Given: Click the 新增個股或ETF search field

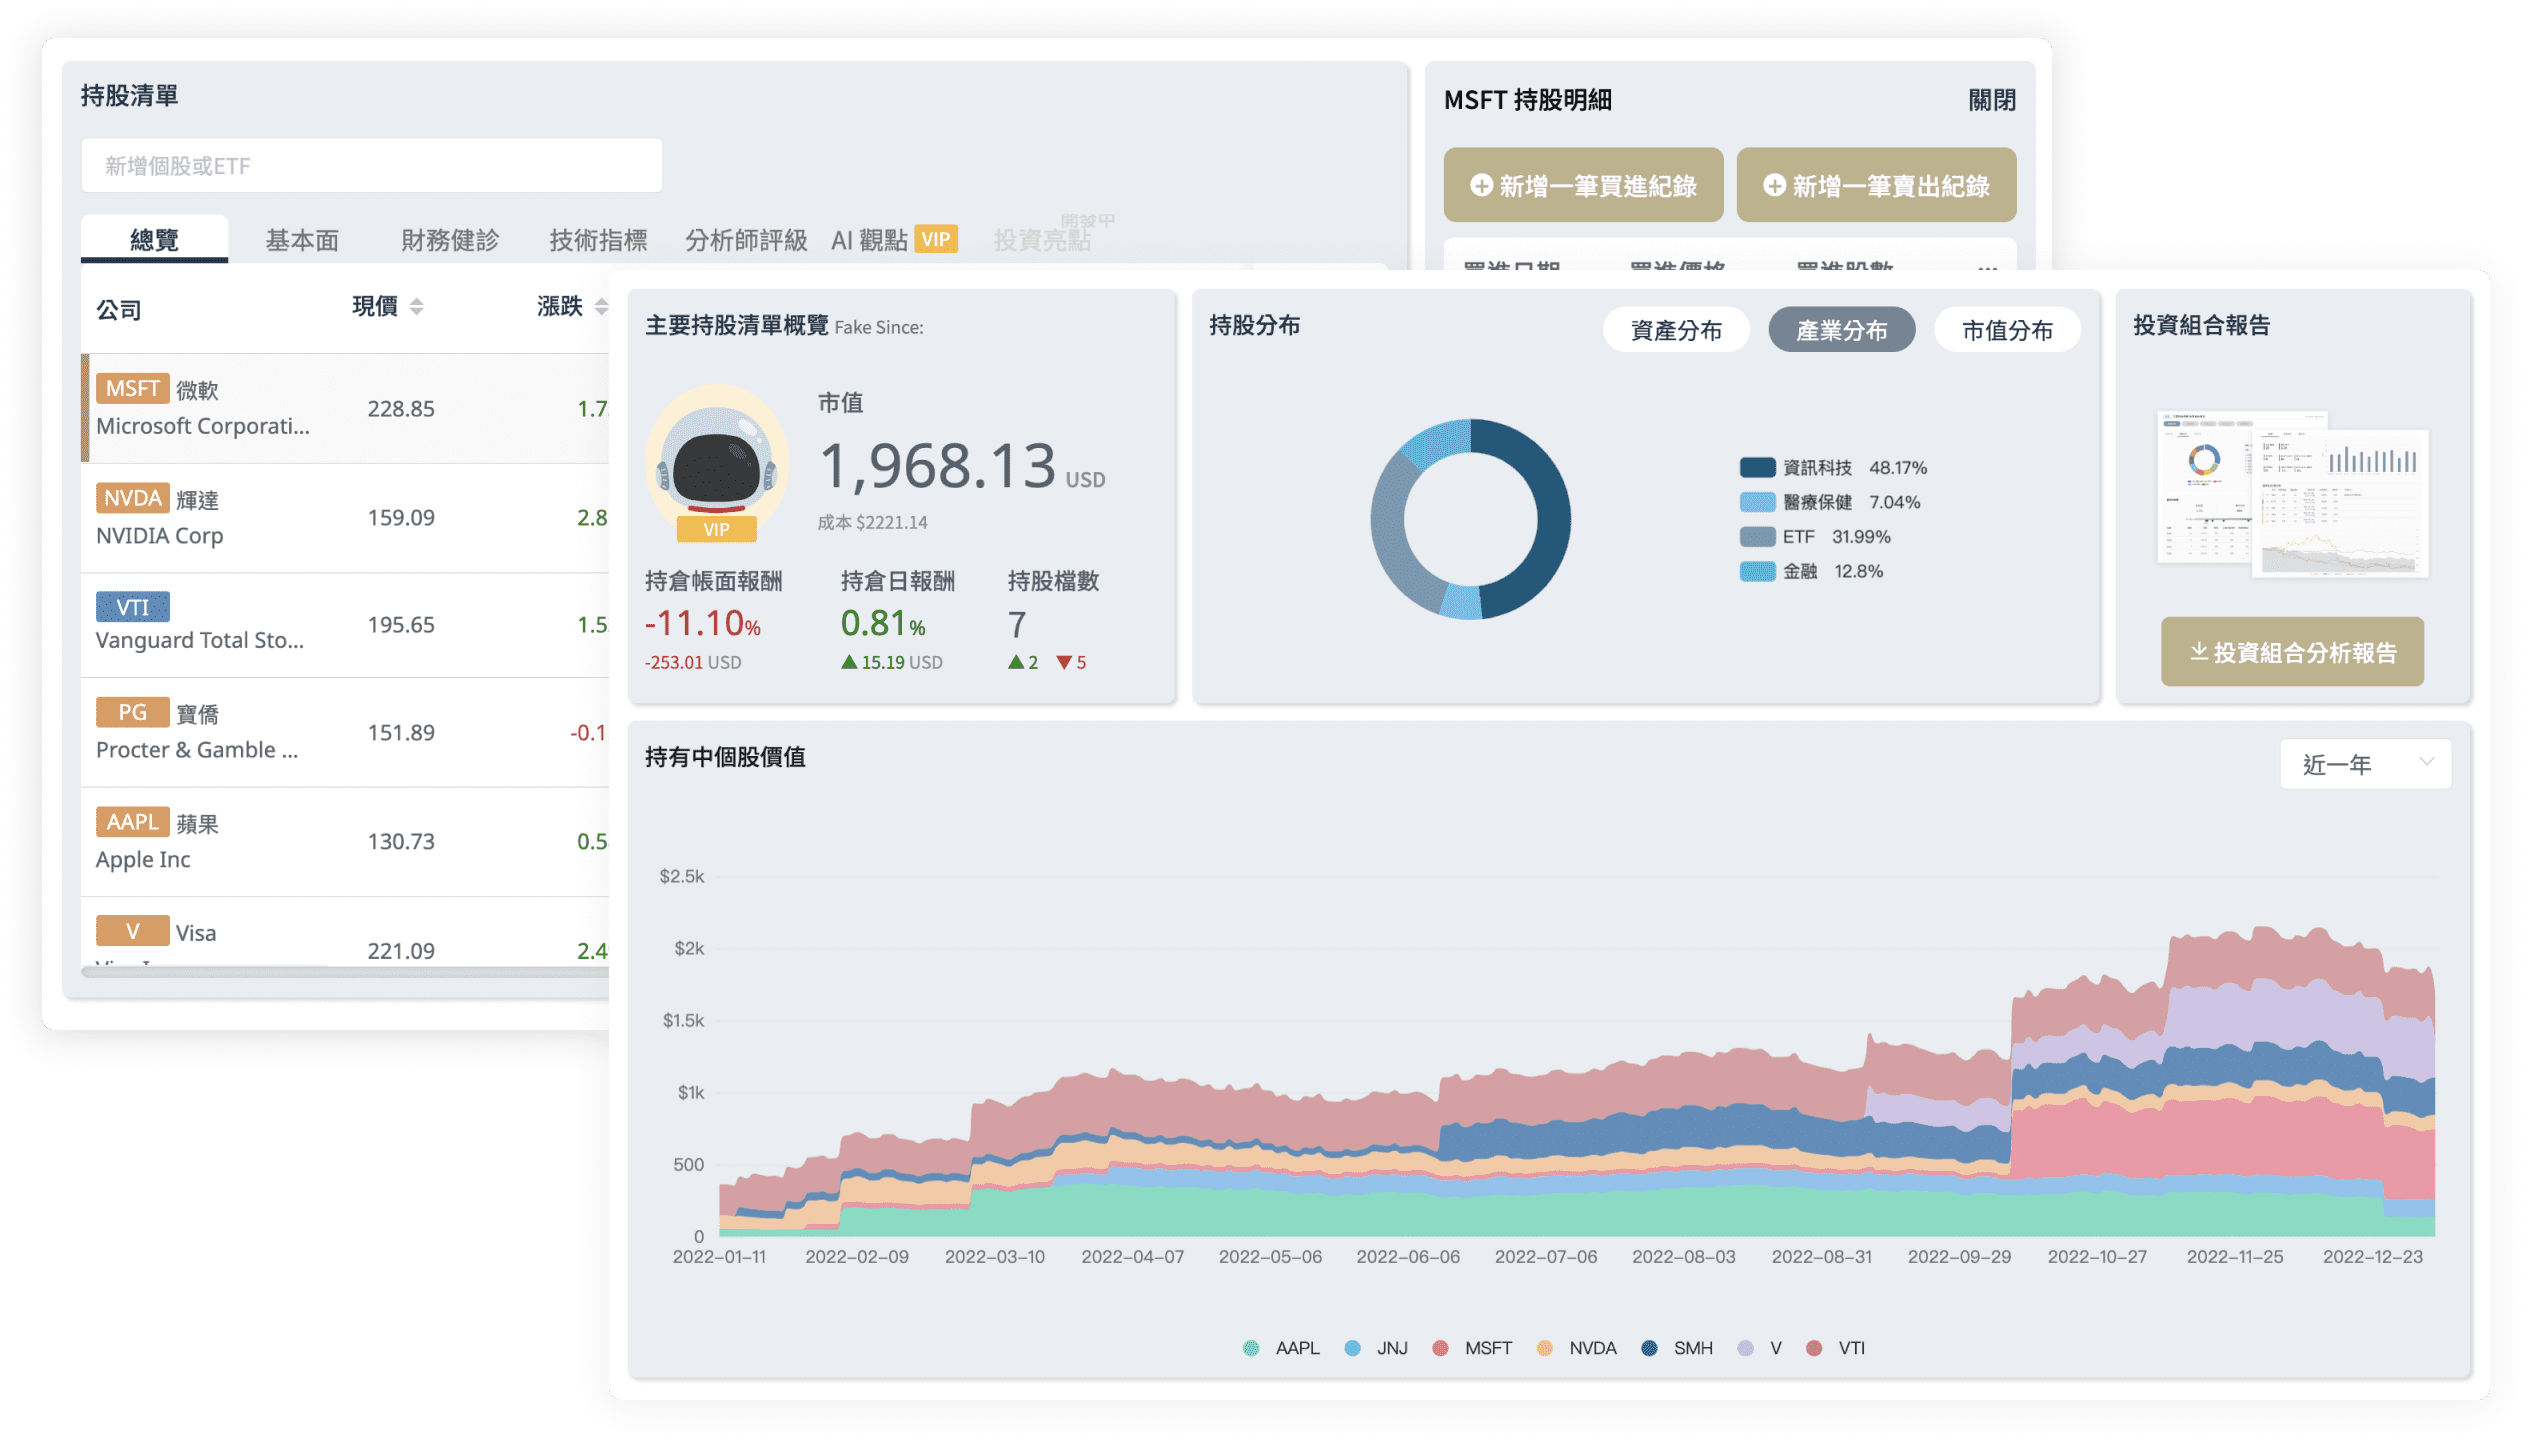Looking at the screenshot, I should 371,166.
